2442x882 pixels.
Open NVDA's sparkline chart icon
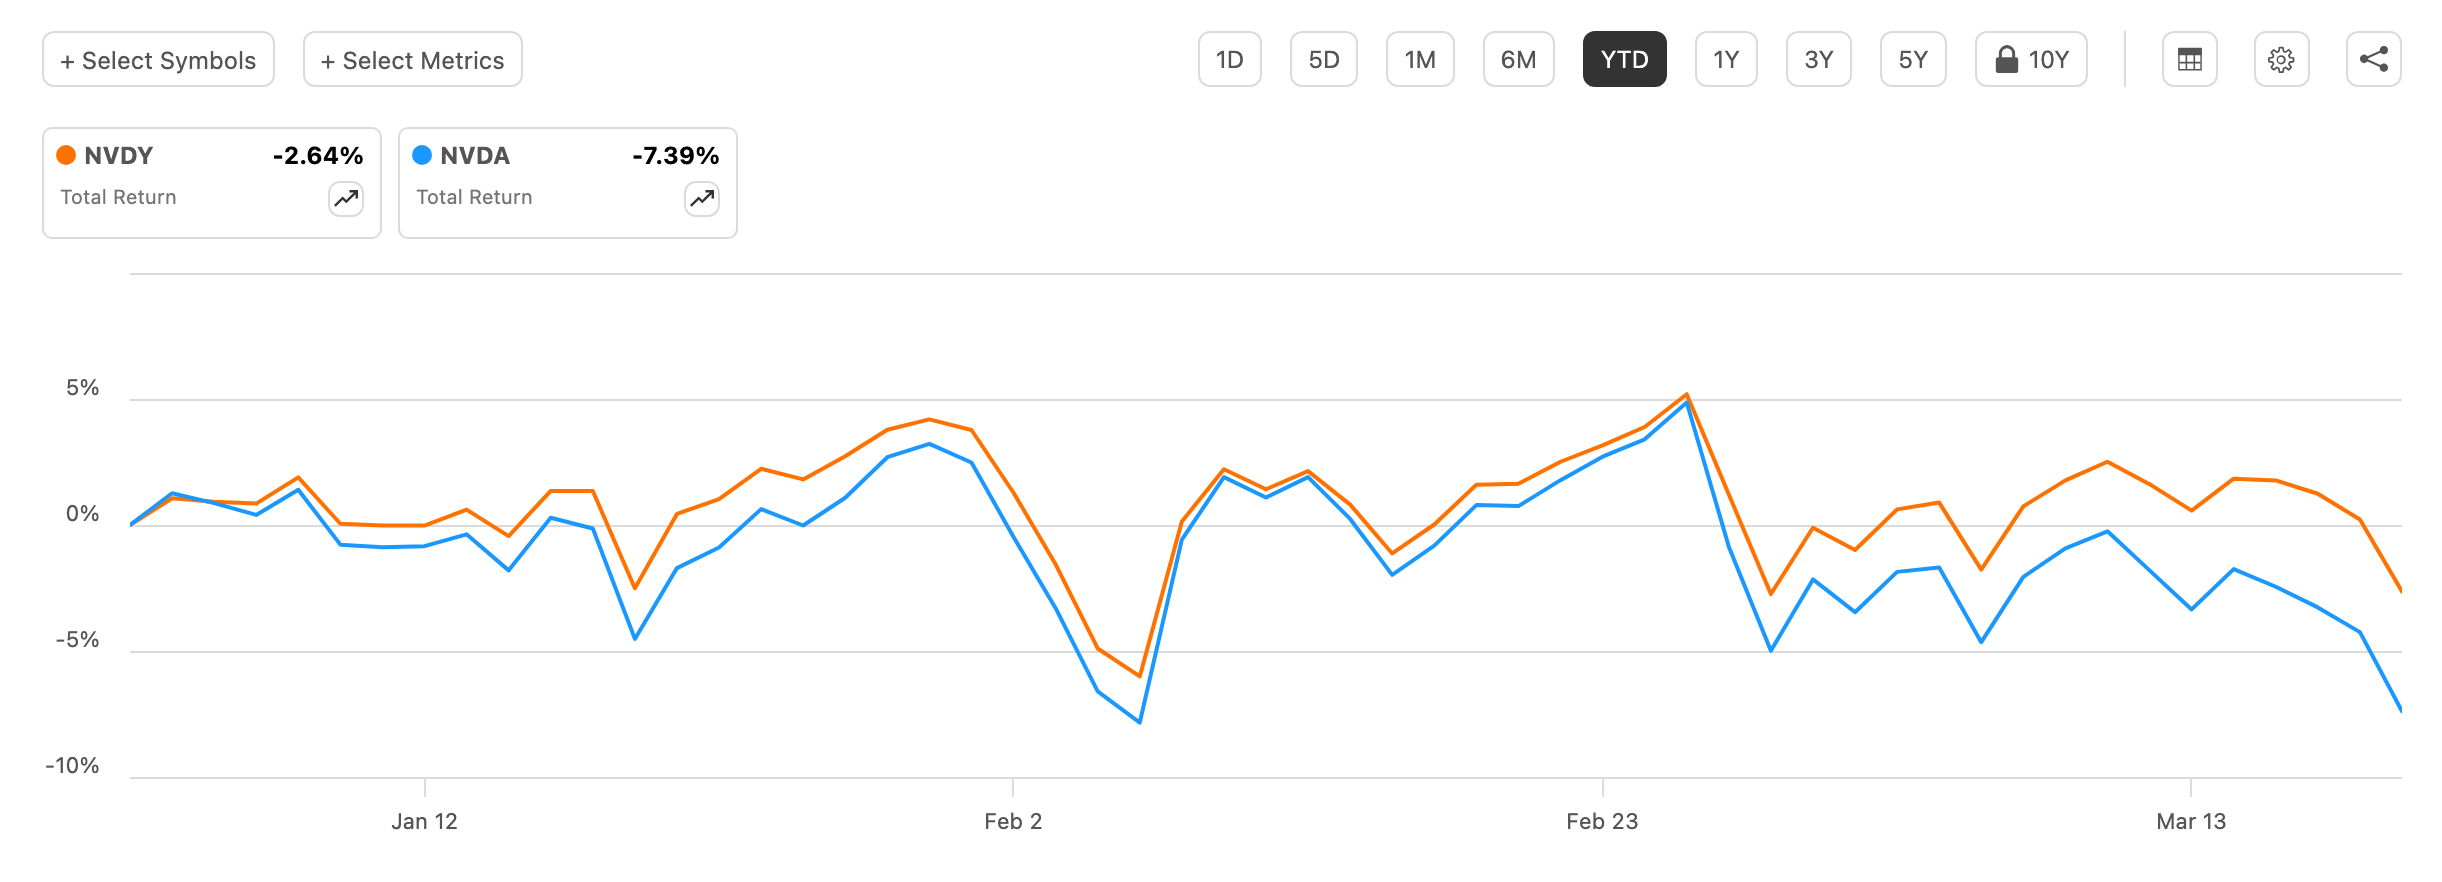tap(701, 199)
